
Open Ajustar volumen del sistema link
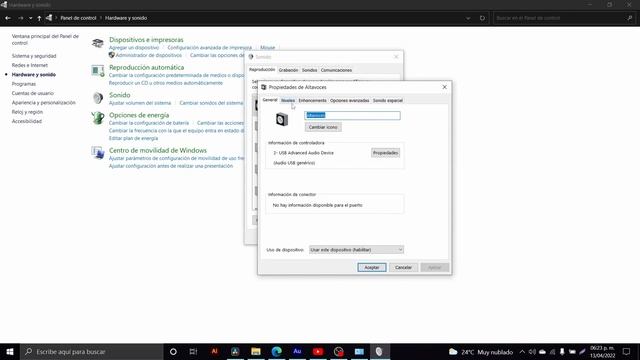pyautogui.click(x=140, y=103)
